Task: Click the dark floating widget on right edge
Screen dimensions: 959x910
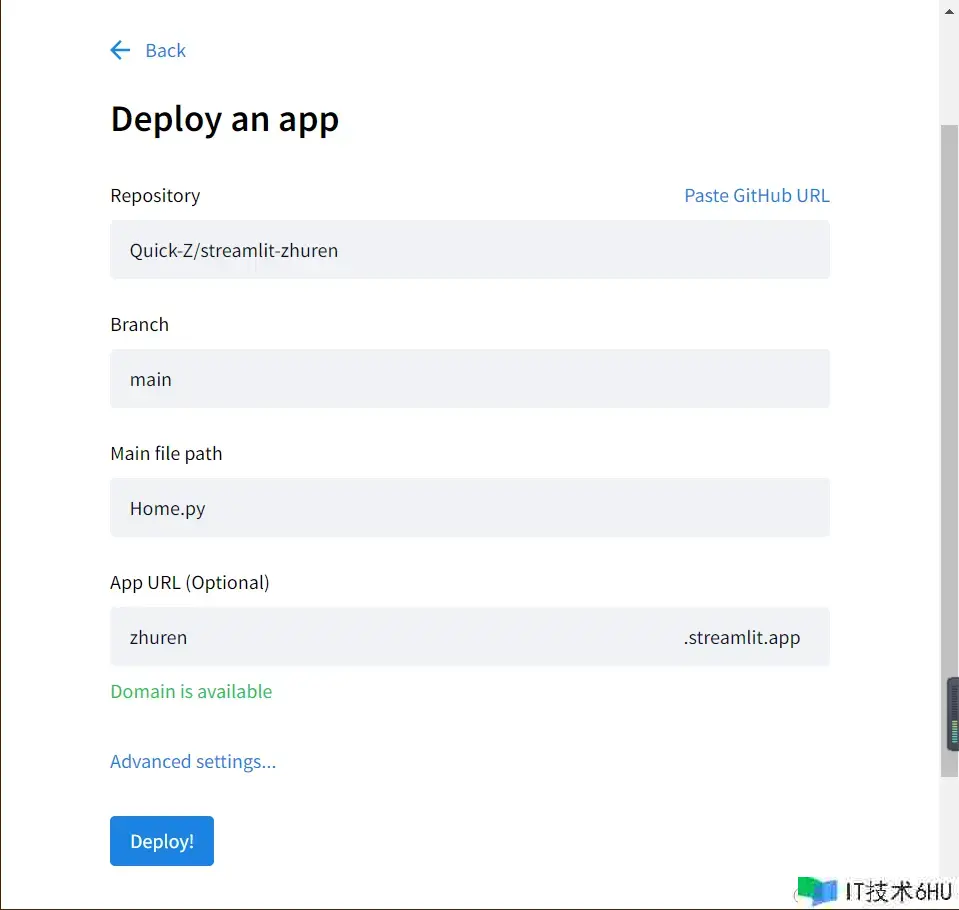Action: pyautogui.click(x=953, y=714)
